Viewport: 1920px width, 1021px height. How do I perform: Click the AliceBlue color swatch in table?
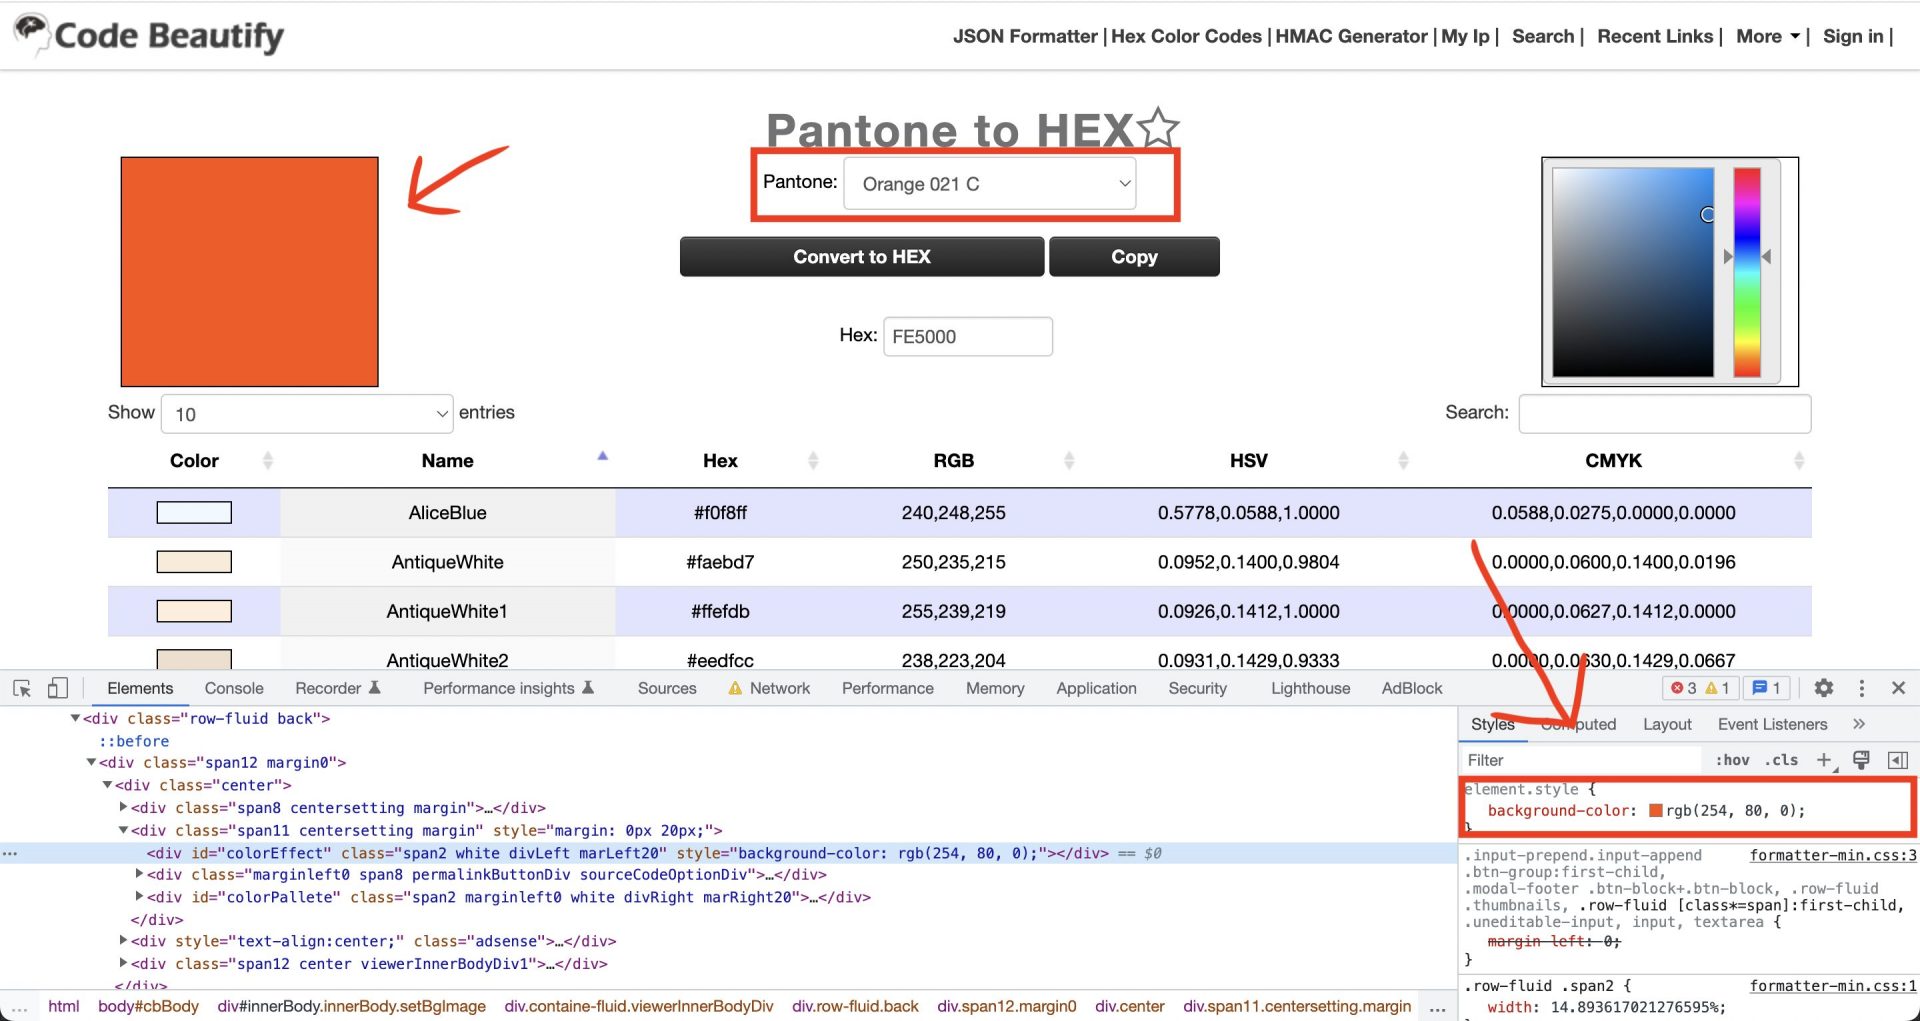pos(194,513)
